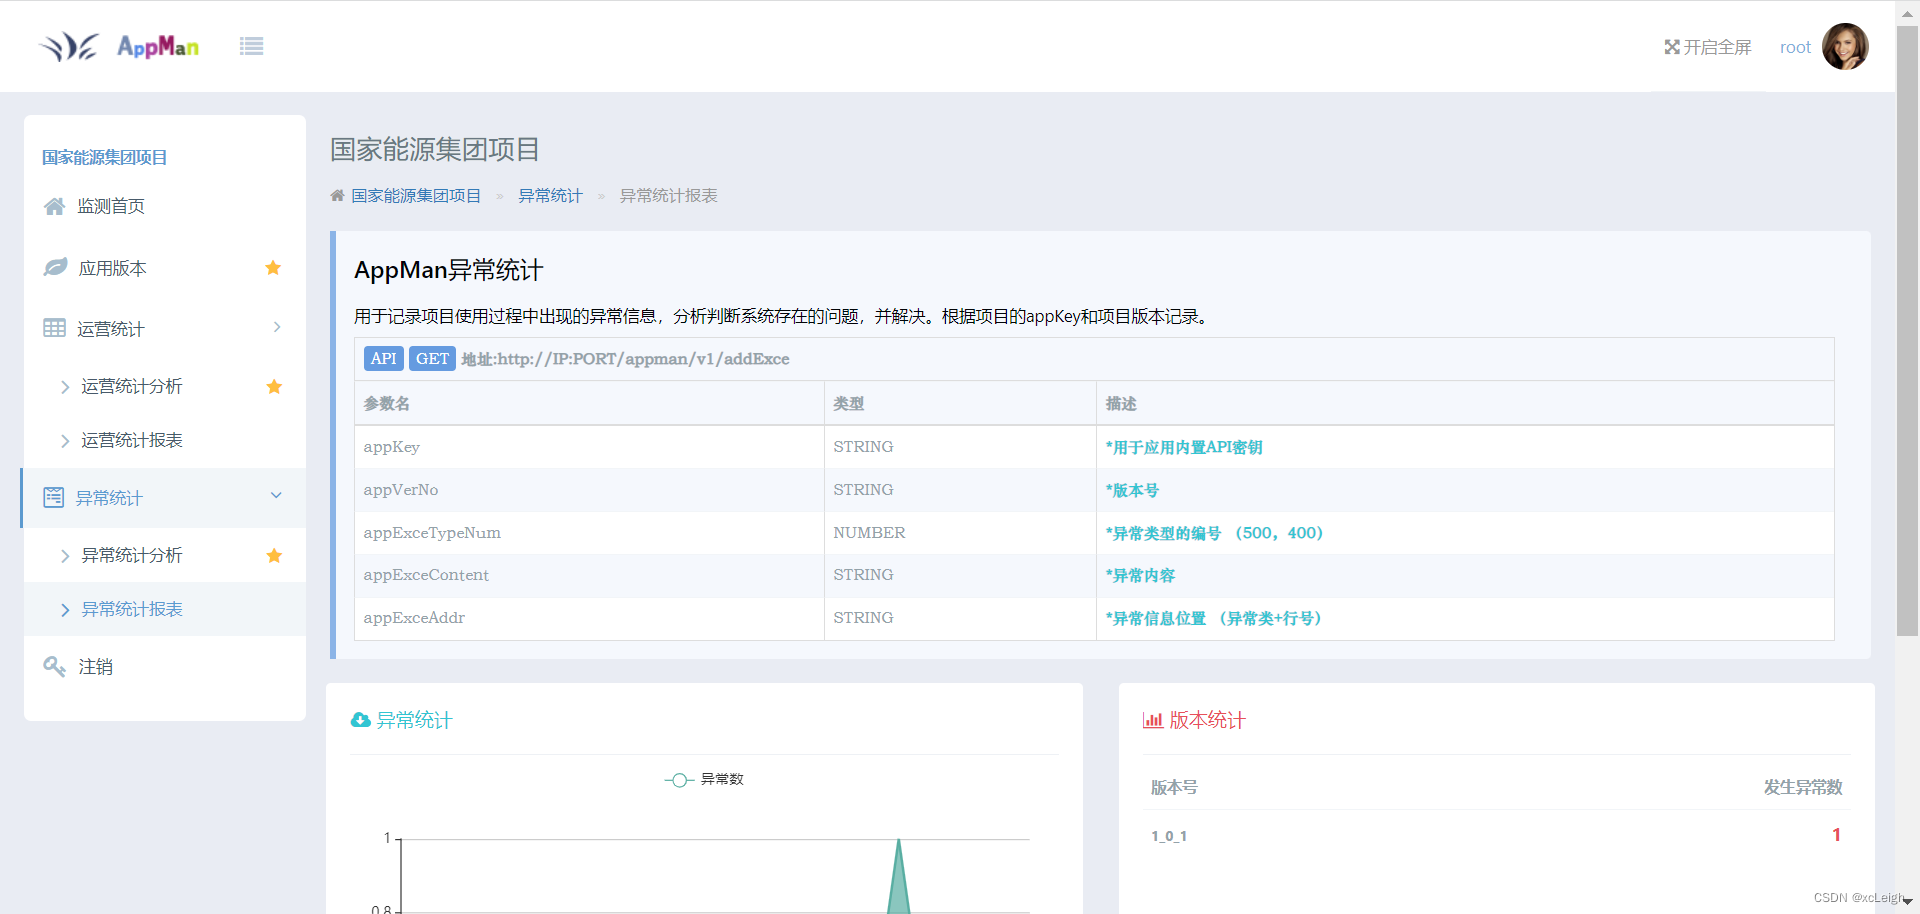Viewport: 1920px width, 914px height.
Task: Toggle the 异常数 chart legend
Action: click(704, 779)
